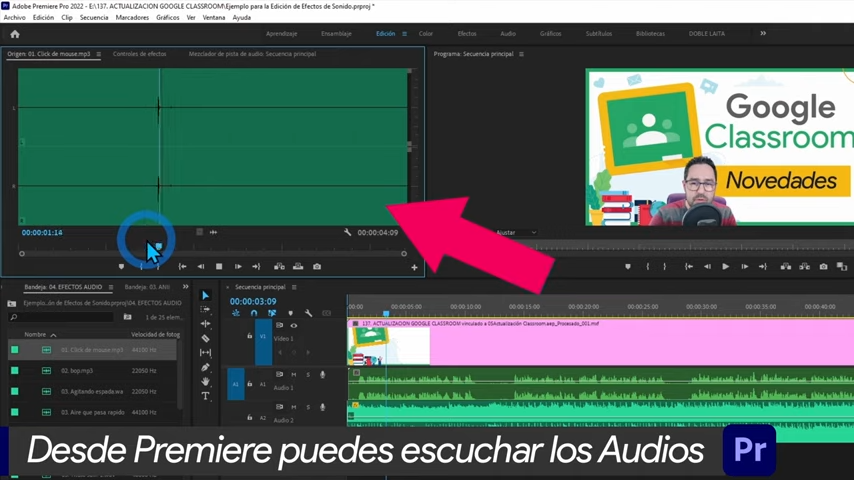Add marker in Source monitor

click(x=121, y=267)
